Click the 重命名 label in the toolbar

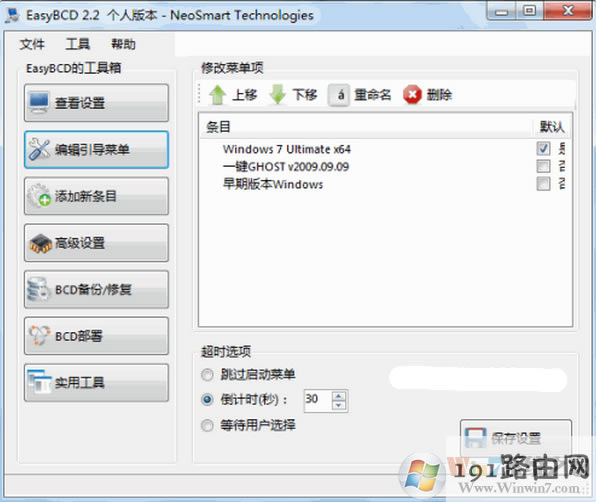pyautogui.click(x=372, y=95)
